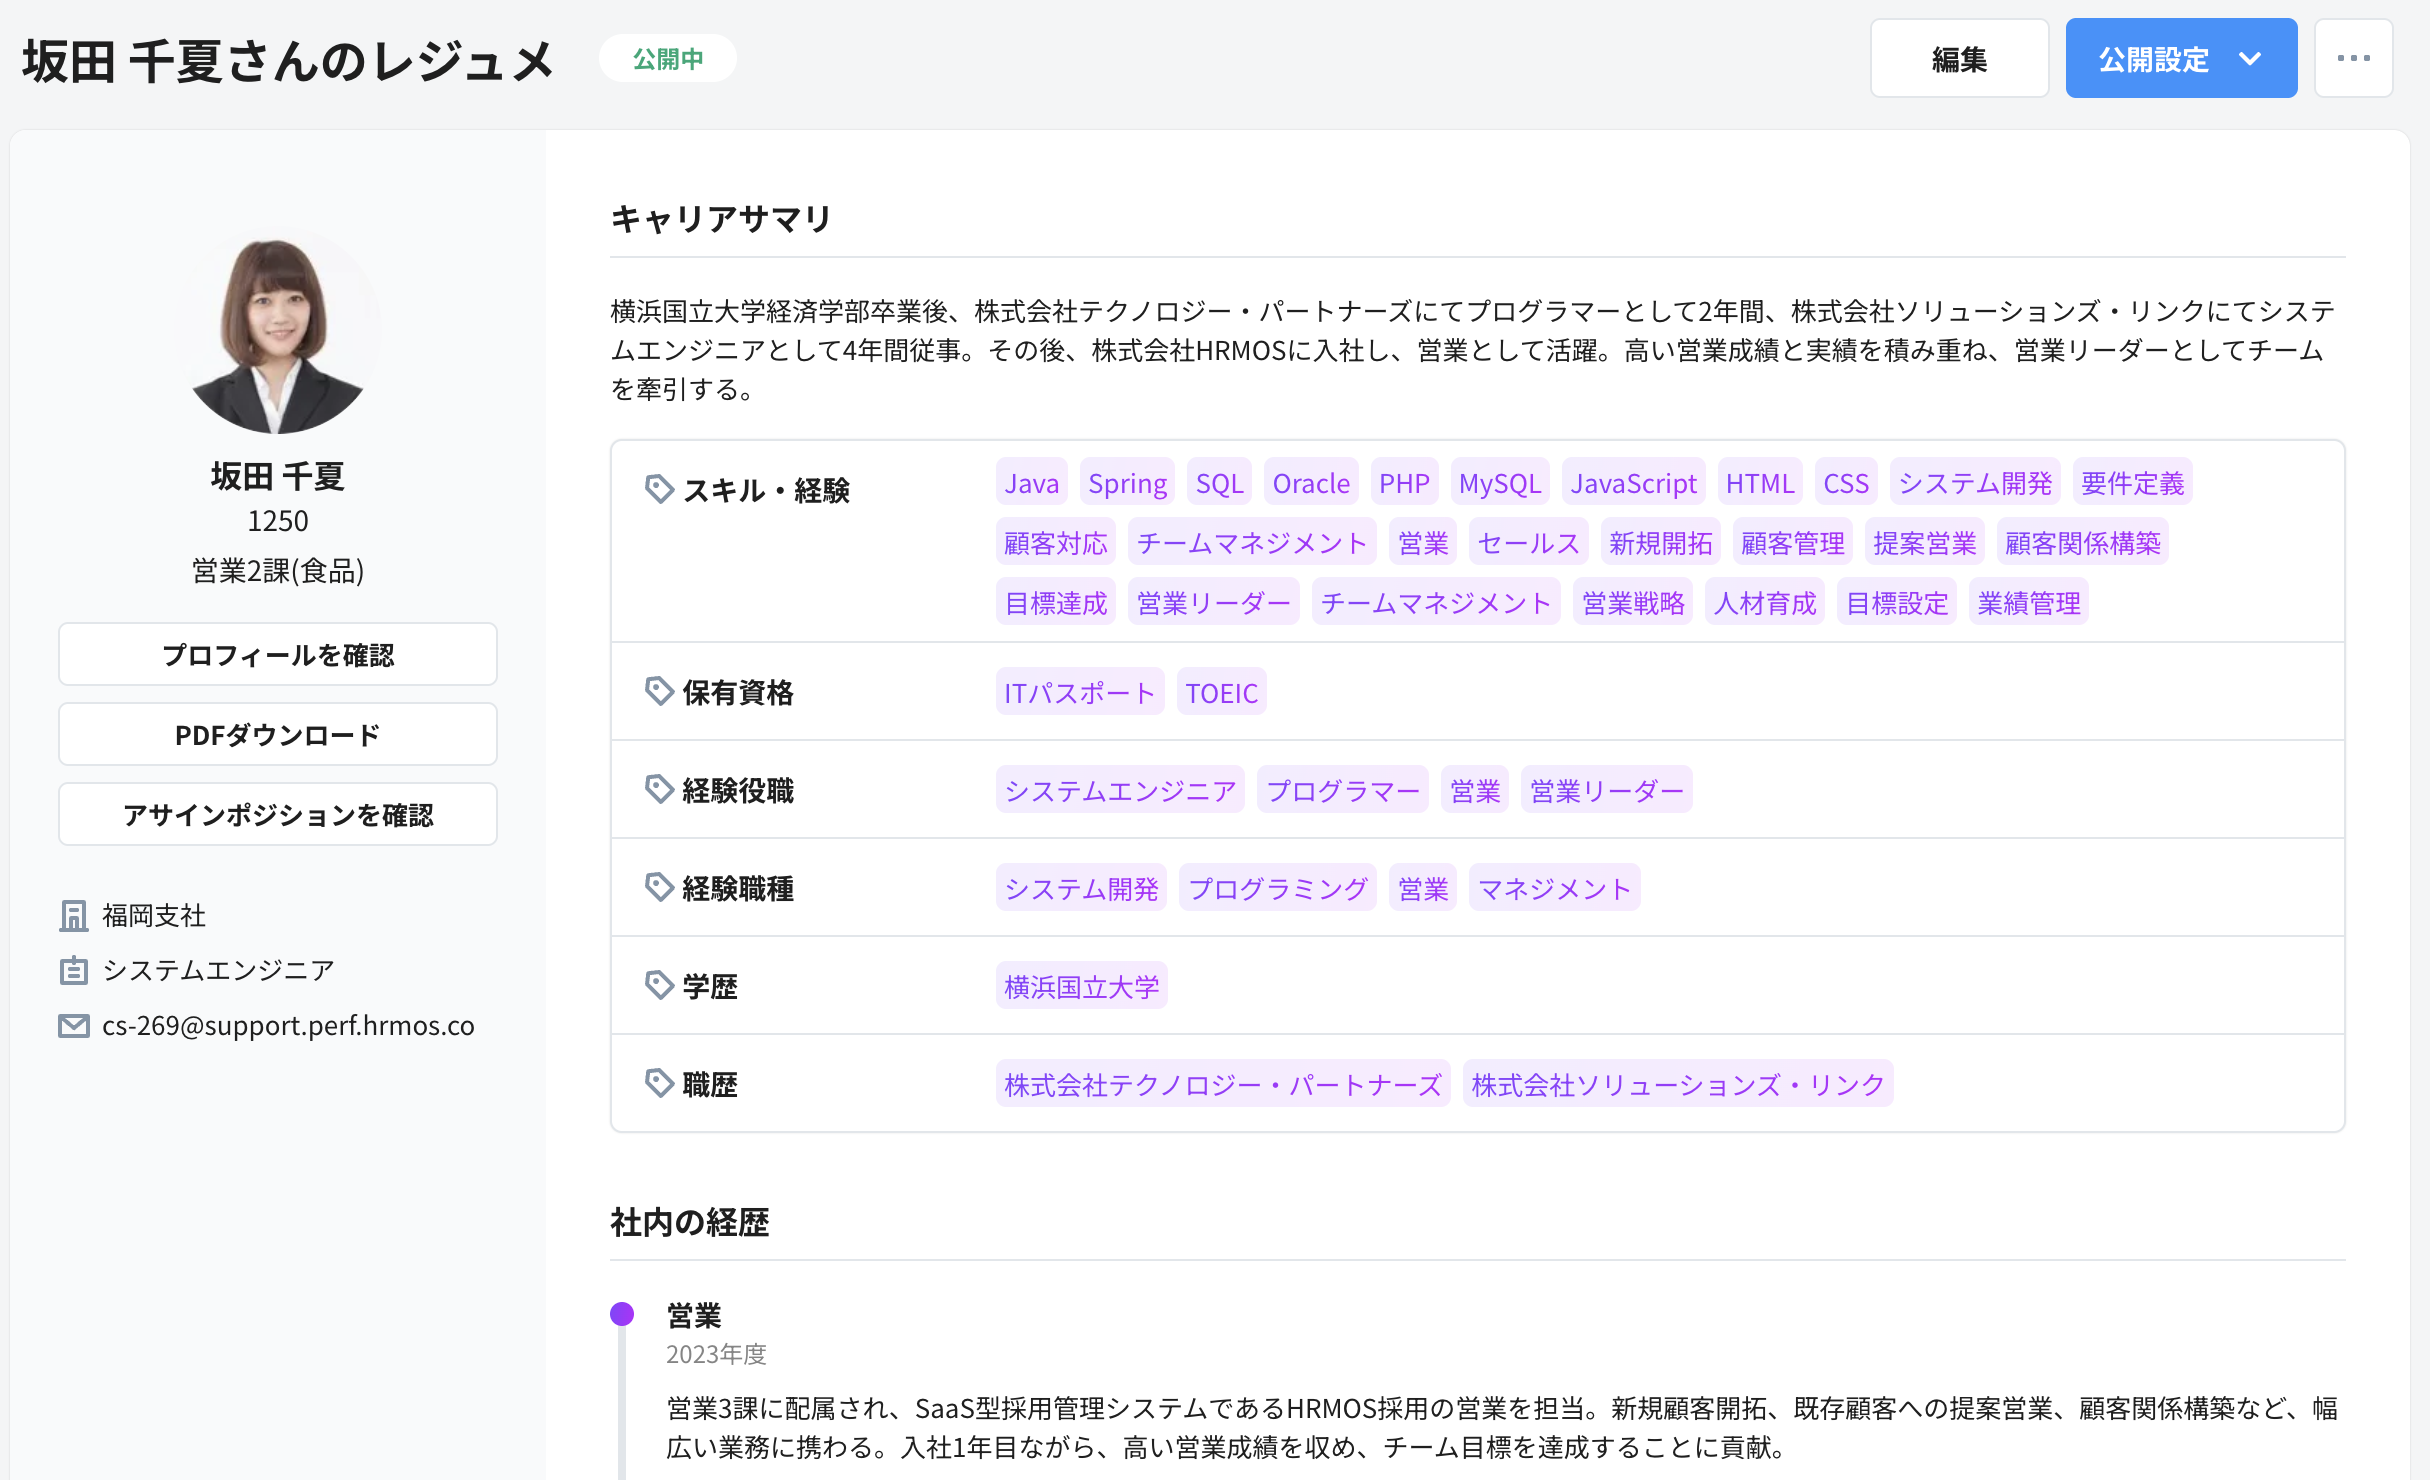Click the CSS skill tag
Viewport: 2430px width, 1480px height.
tap(1846, 483)
